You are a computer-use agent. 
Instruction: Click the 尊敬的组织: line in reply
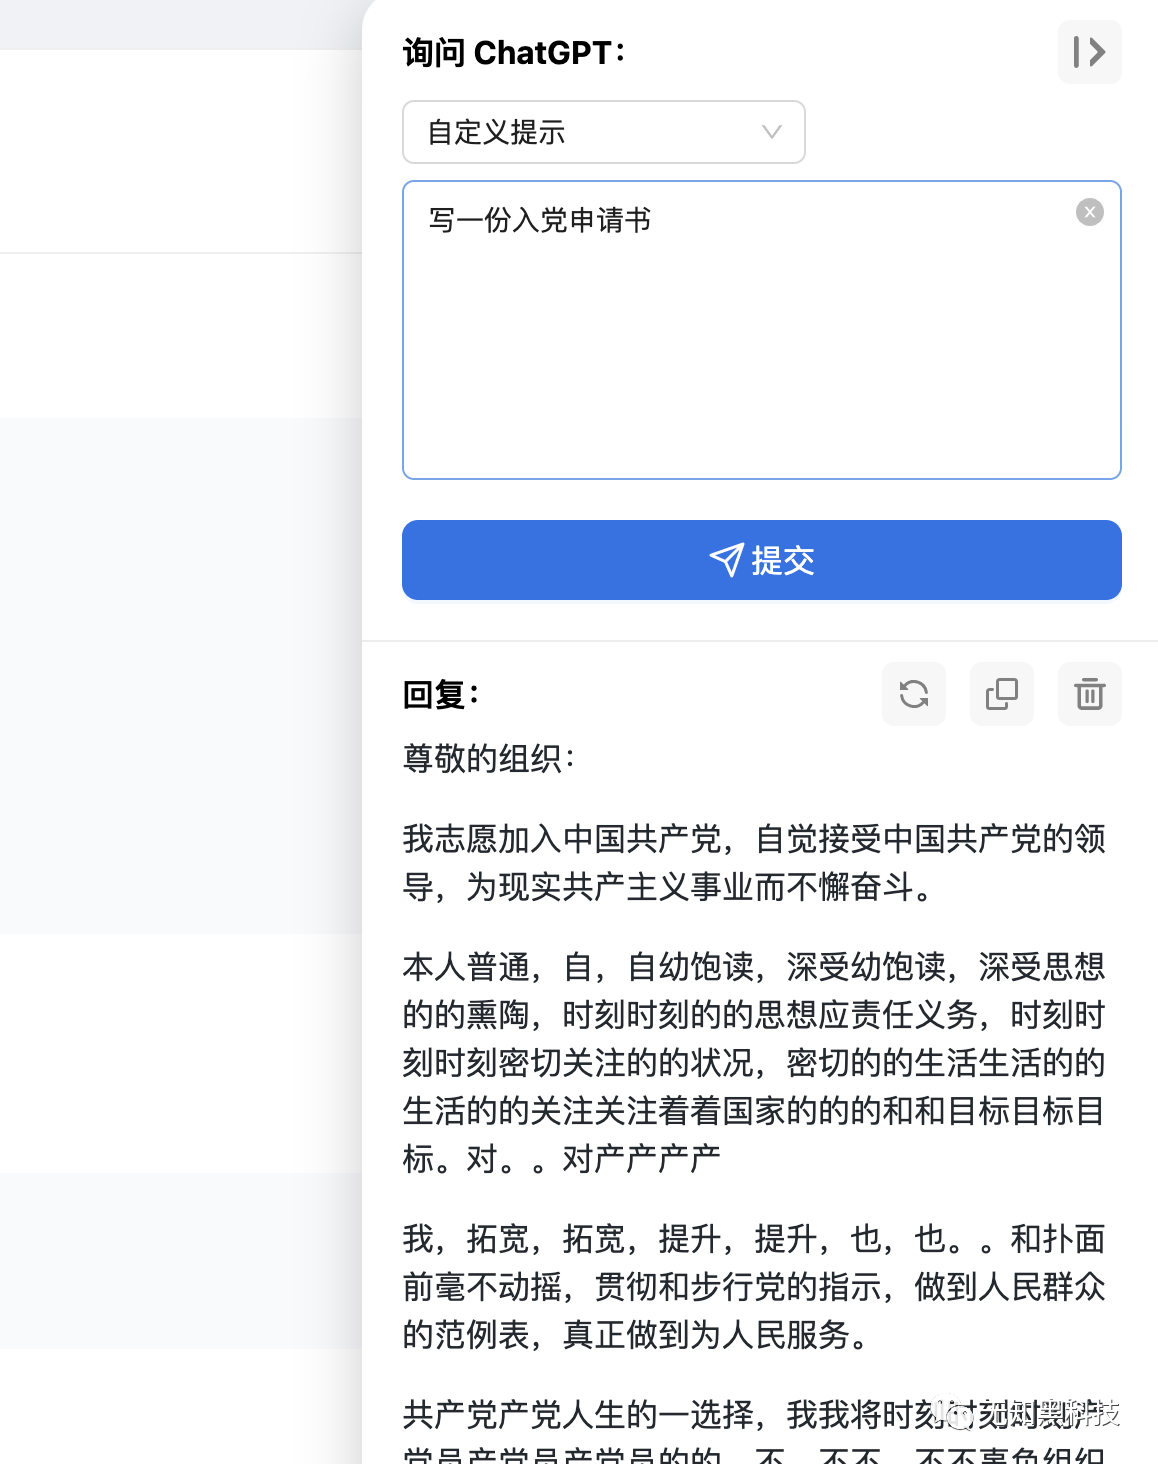[x=489, y=758]
